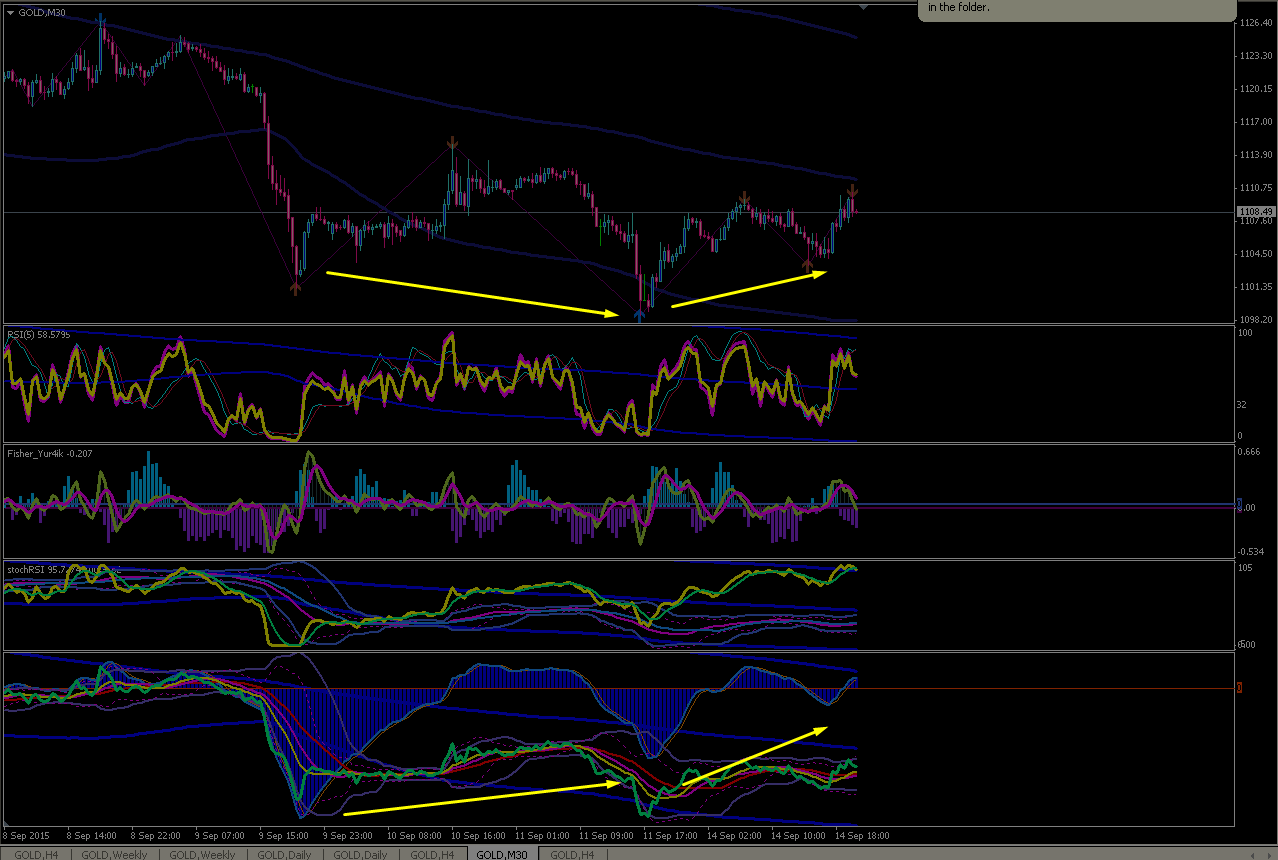
Task: Open the GOLD,H4 tab right of GOLD,M30
Action: [573, 855]
